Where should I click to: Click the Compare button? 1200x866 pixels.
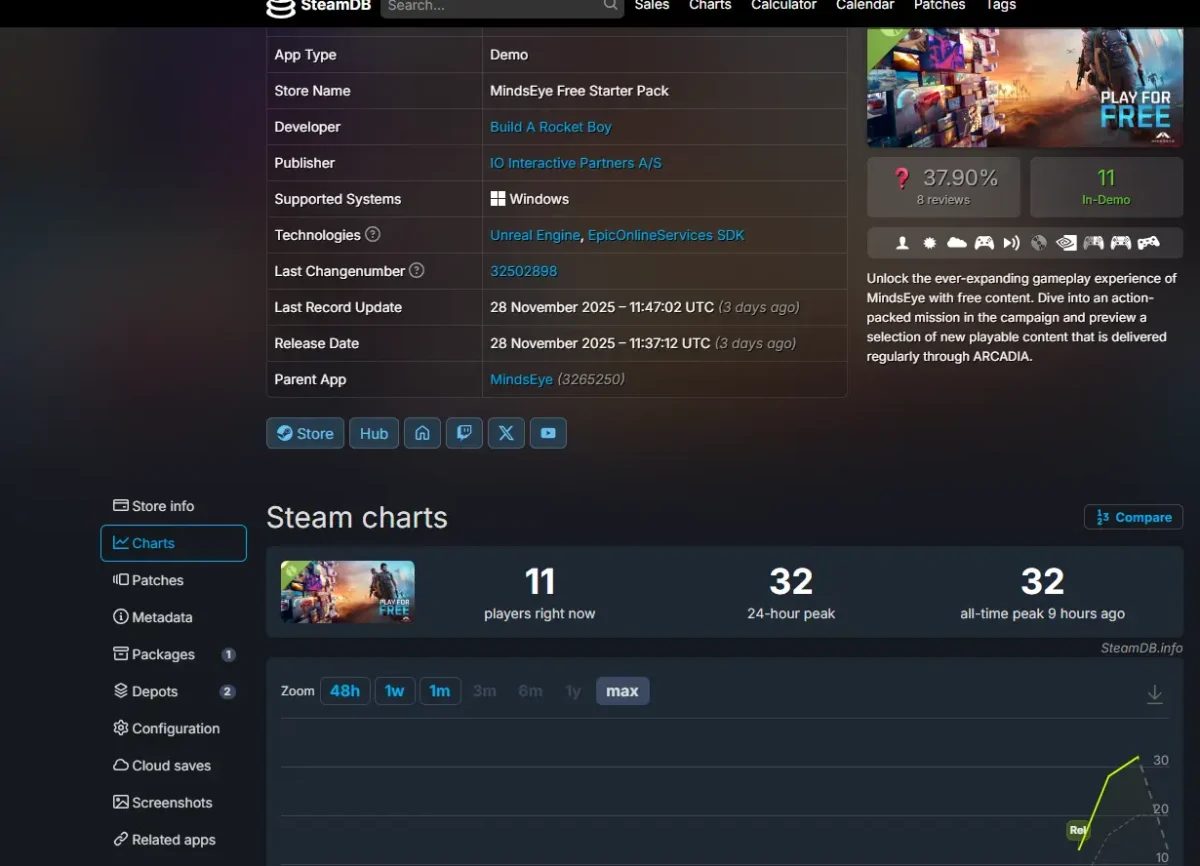pyautogui.click(x=1133, y=517)
